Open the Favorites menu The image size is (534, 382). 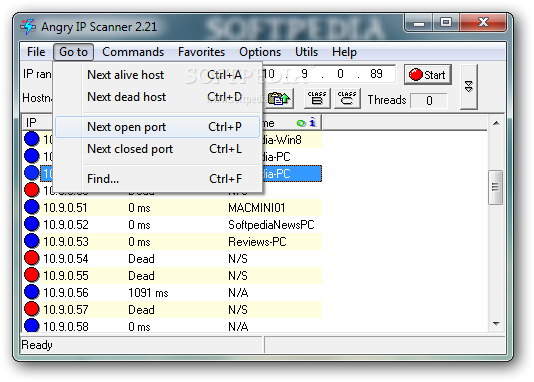pos(201,52)
